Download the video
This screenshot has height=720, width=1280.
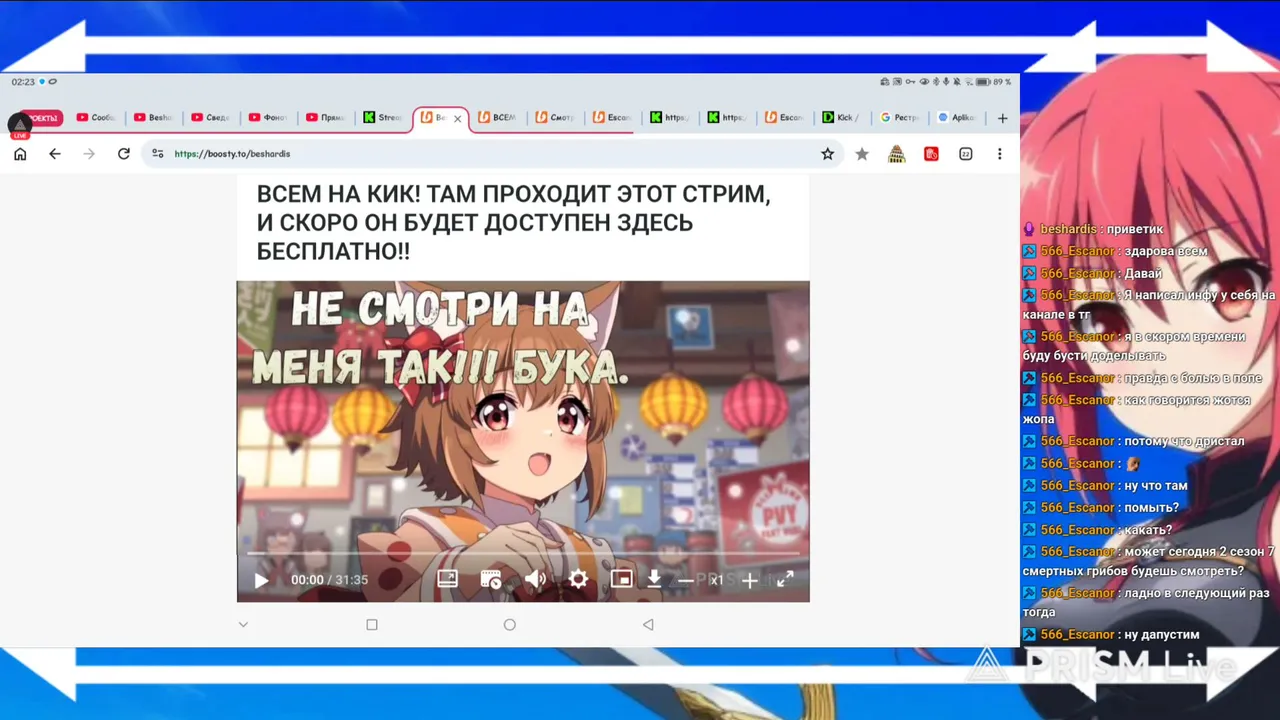coord(654,579)
